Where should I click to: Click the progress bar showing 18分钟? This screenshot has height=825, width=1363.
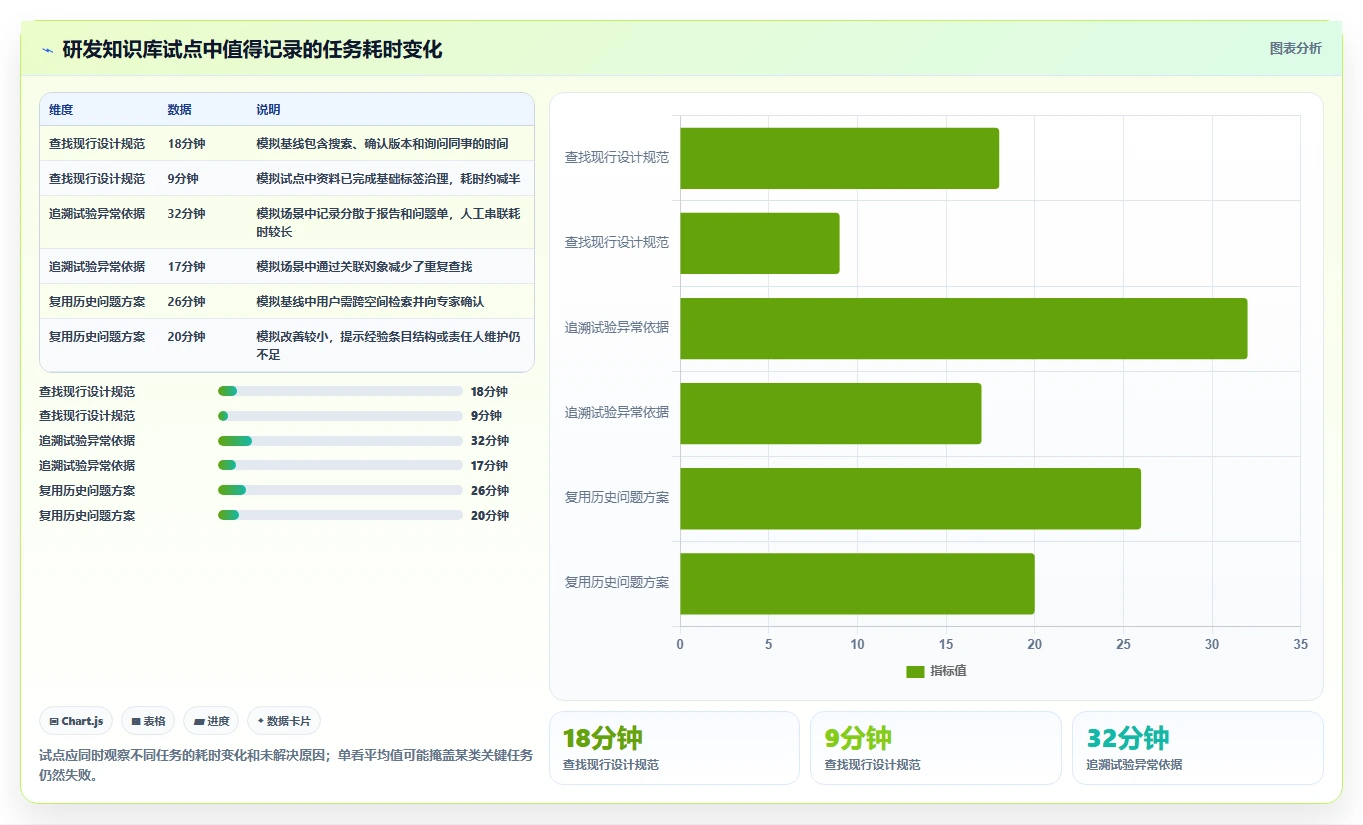click(x=340, y=391)
